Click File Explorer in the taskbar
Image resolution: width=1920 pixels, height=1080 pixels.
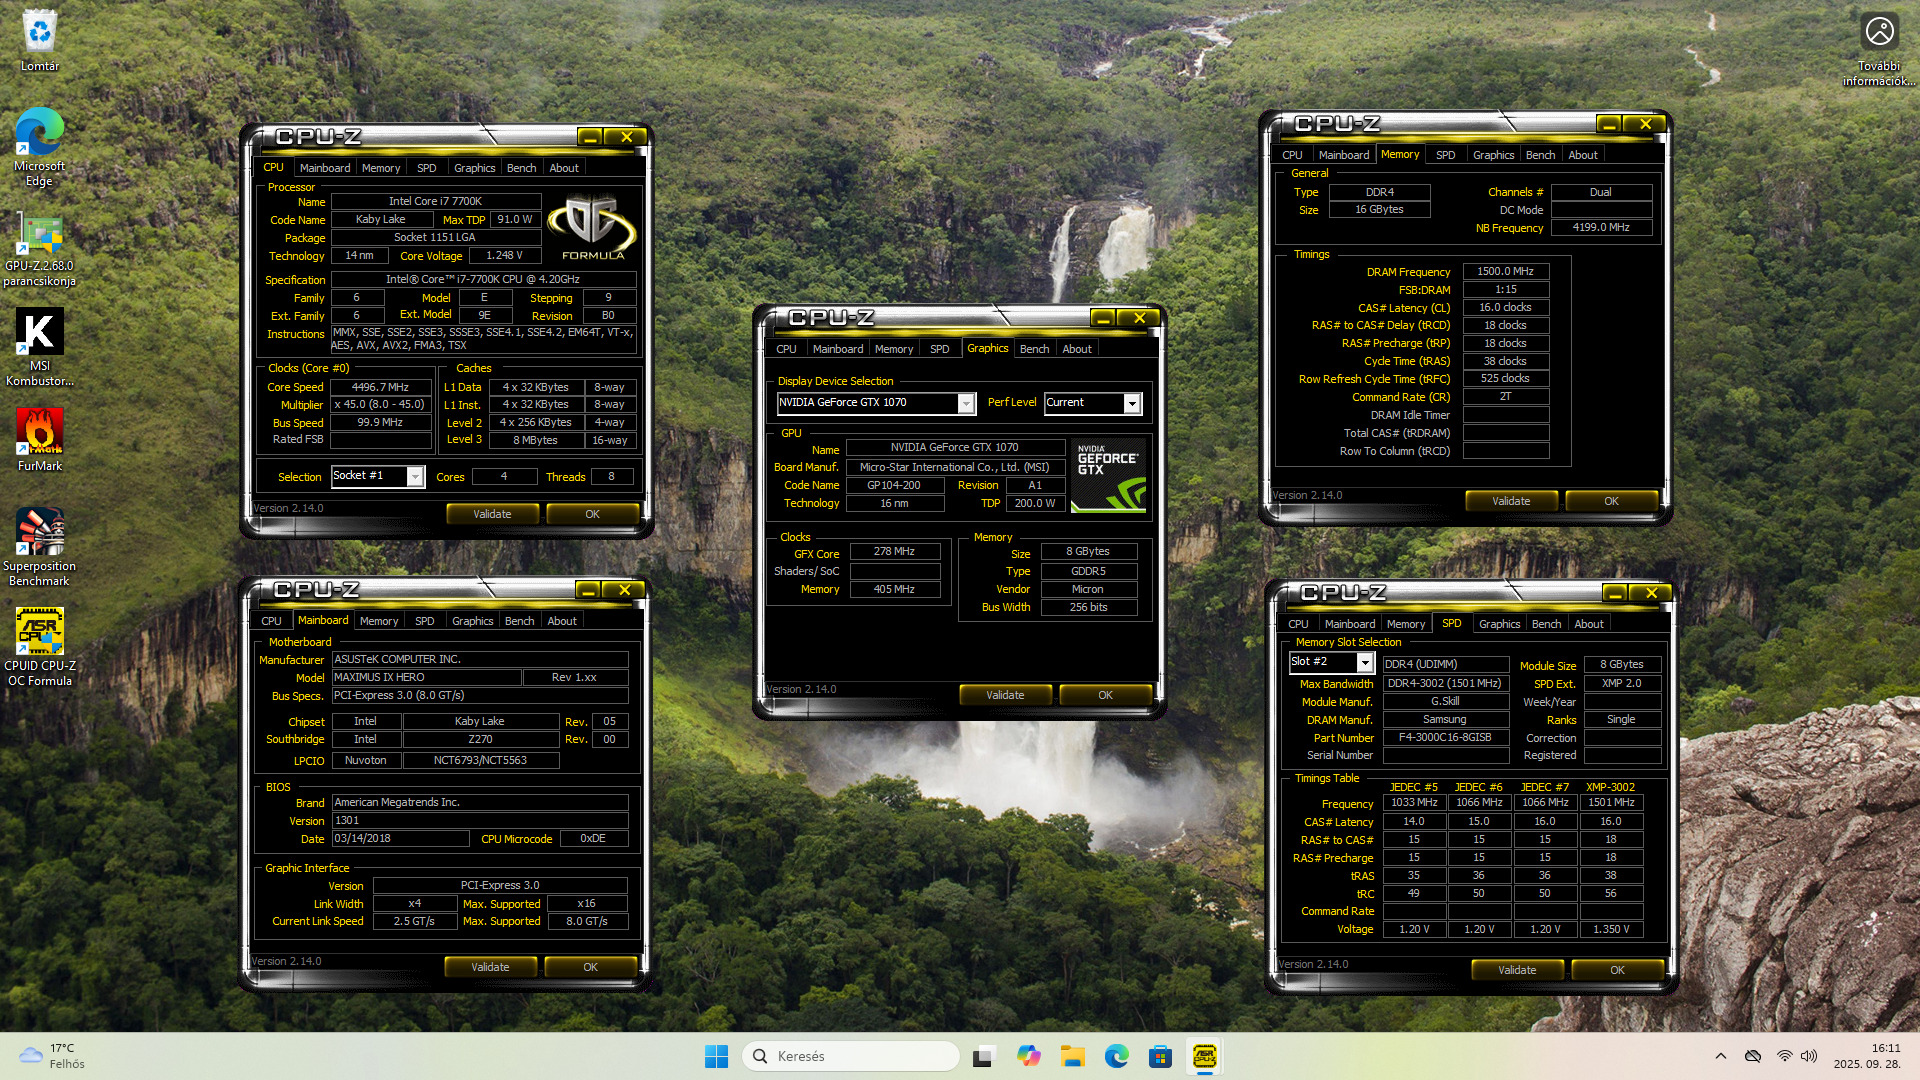click(1073, 1056)
